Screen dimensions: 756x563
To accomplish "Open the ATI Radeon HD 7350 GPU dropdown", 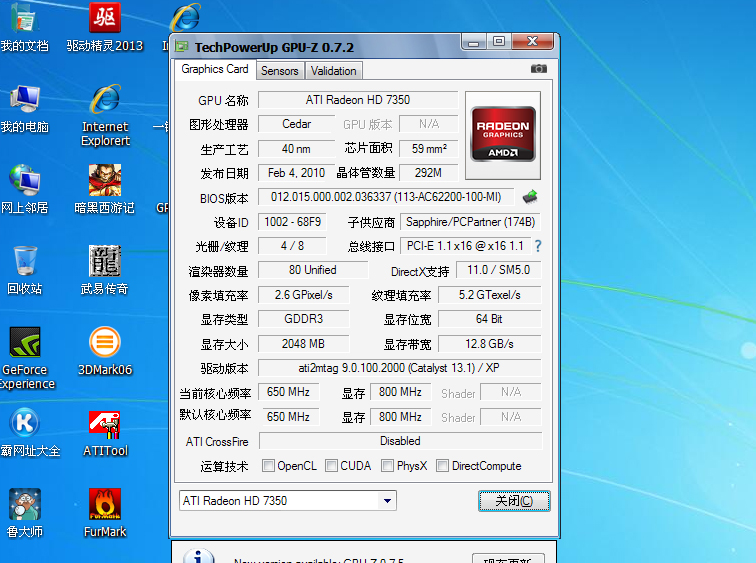I will (288, 501).
